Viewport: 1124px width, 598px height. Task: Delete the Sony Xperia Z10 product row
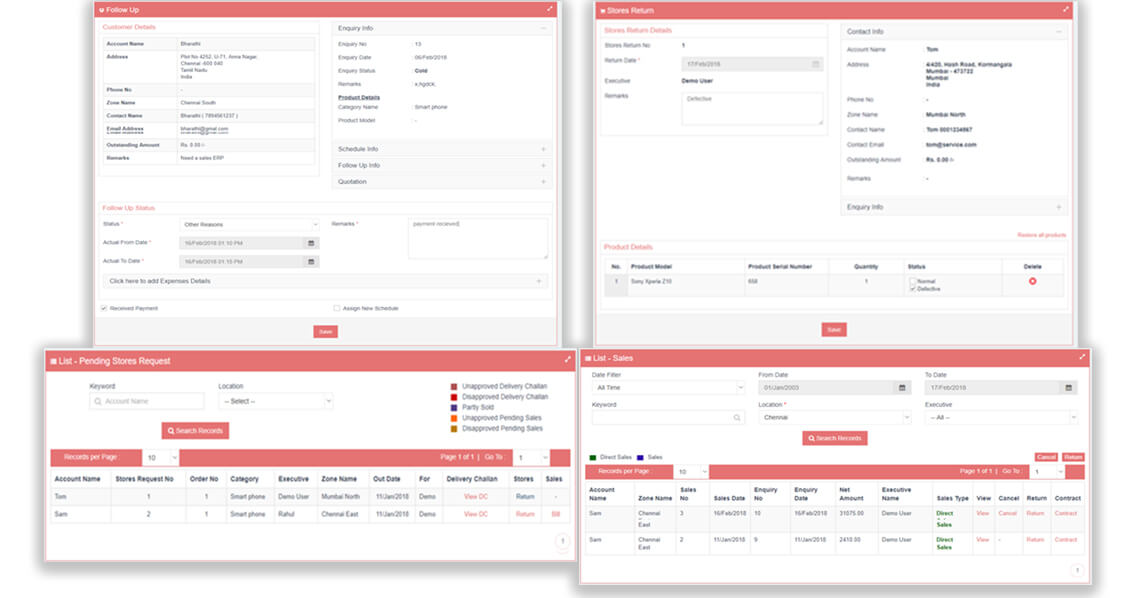(x=1032, y=281)
